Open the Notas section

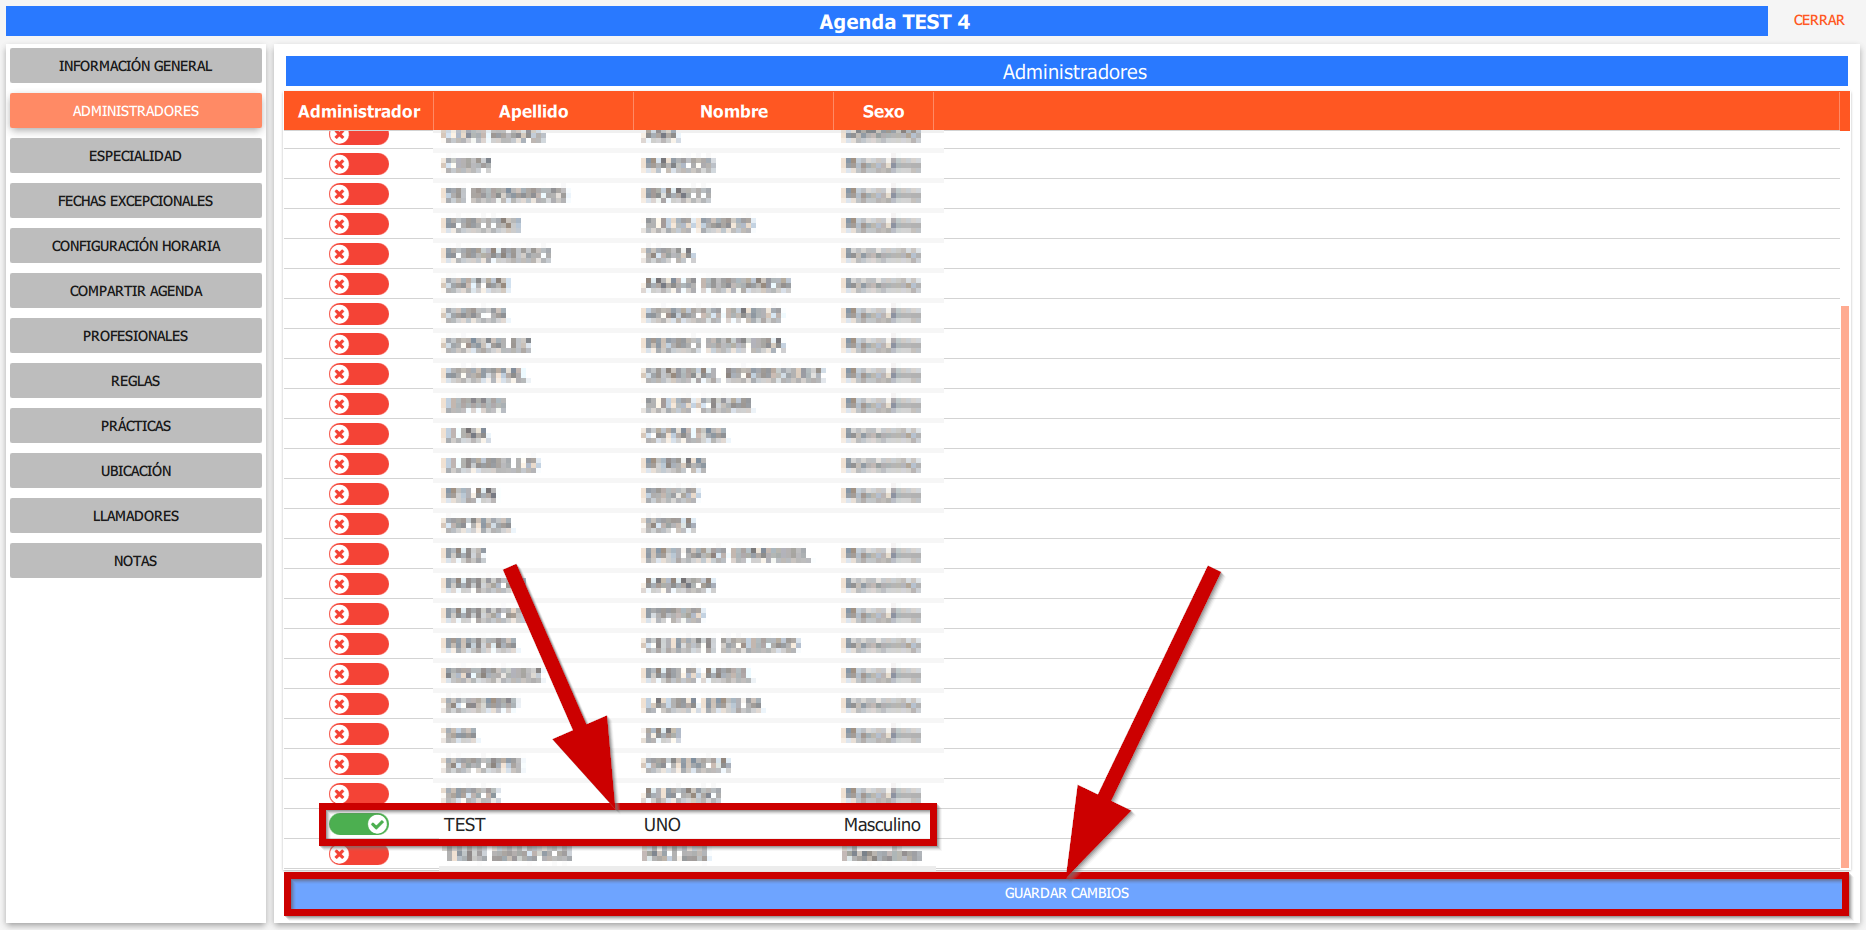(x=135, y=561)
